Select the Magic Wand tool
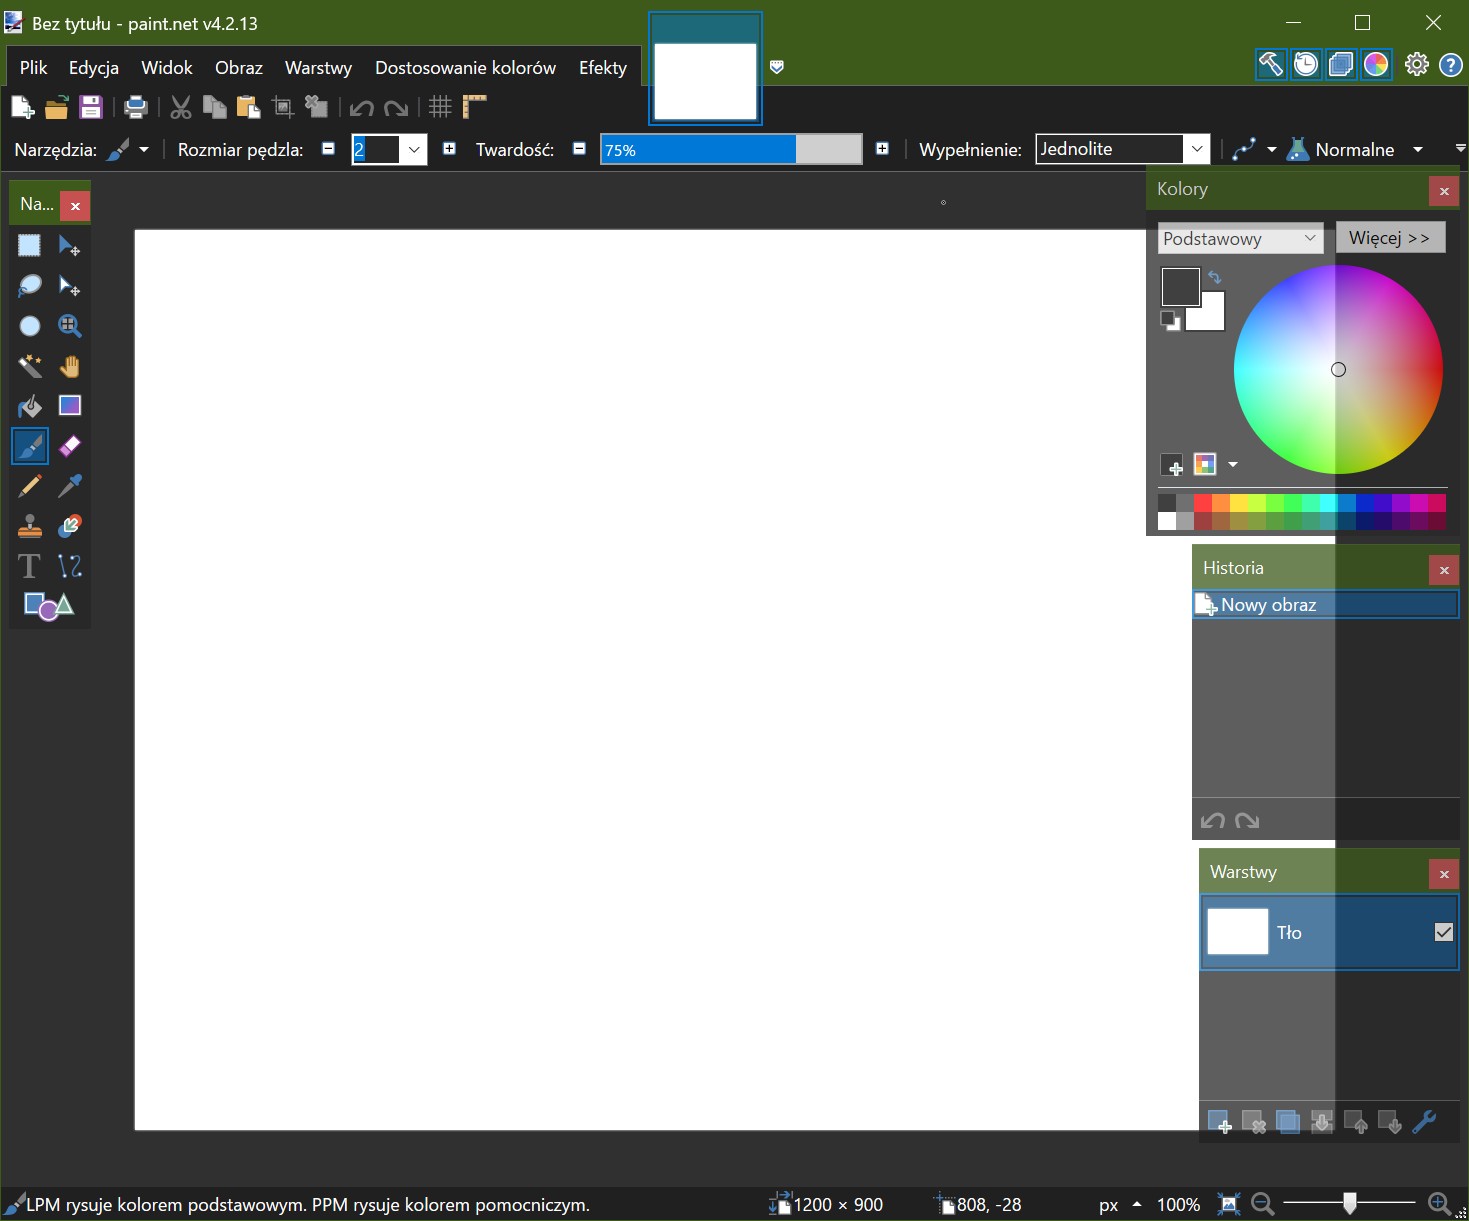 coord(29,365)
